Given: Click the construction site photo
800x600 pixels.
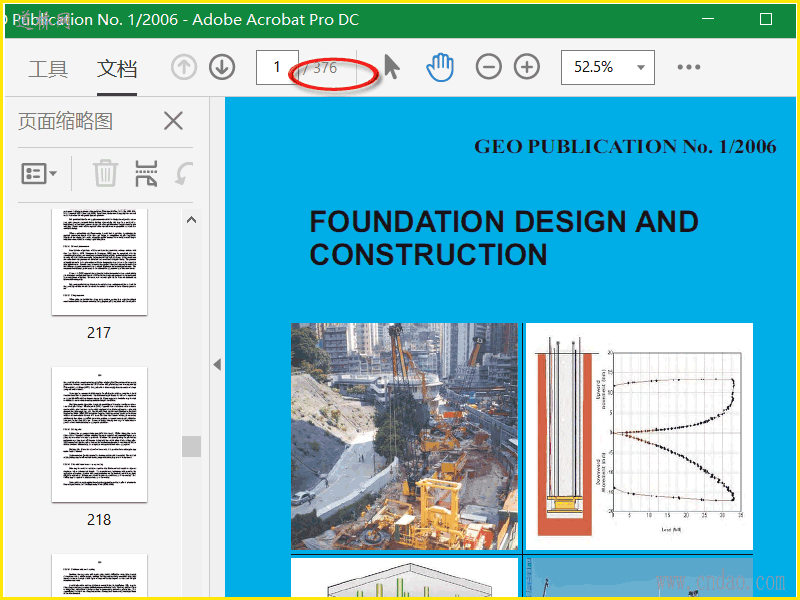Looking at the screenshot, I should pyautogui.click(x=405, y=436).
